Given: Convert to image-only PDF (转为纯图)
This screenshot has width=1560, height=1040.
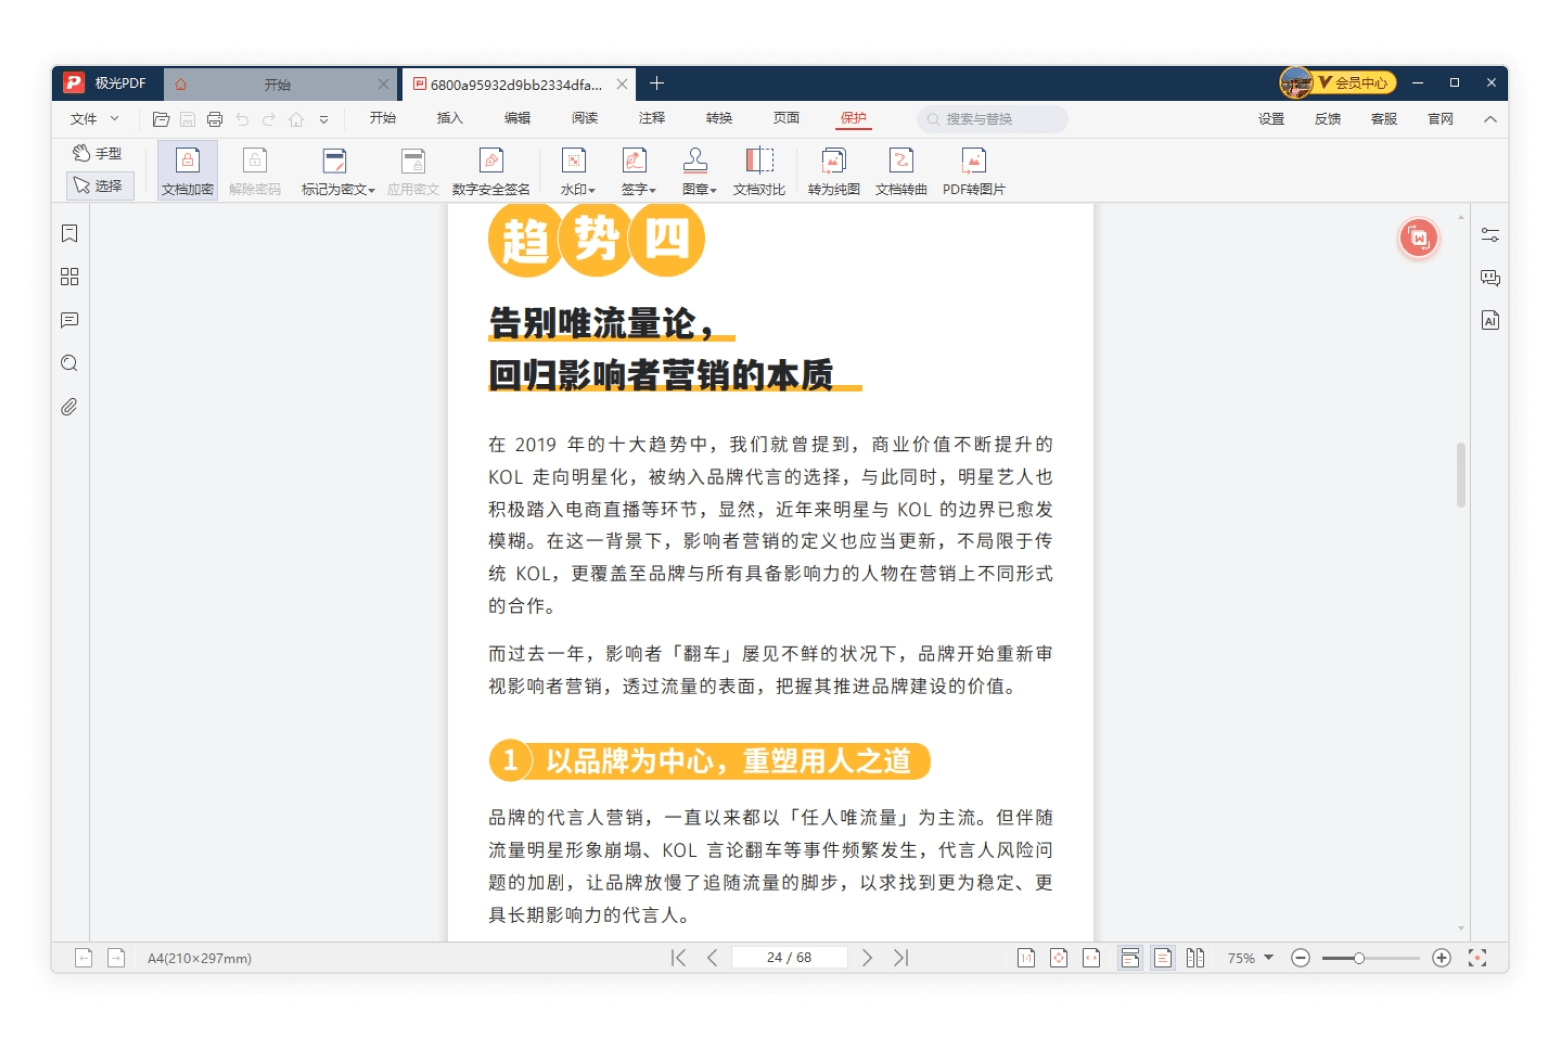Looking at the screenshot, I should [833, 171].
